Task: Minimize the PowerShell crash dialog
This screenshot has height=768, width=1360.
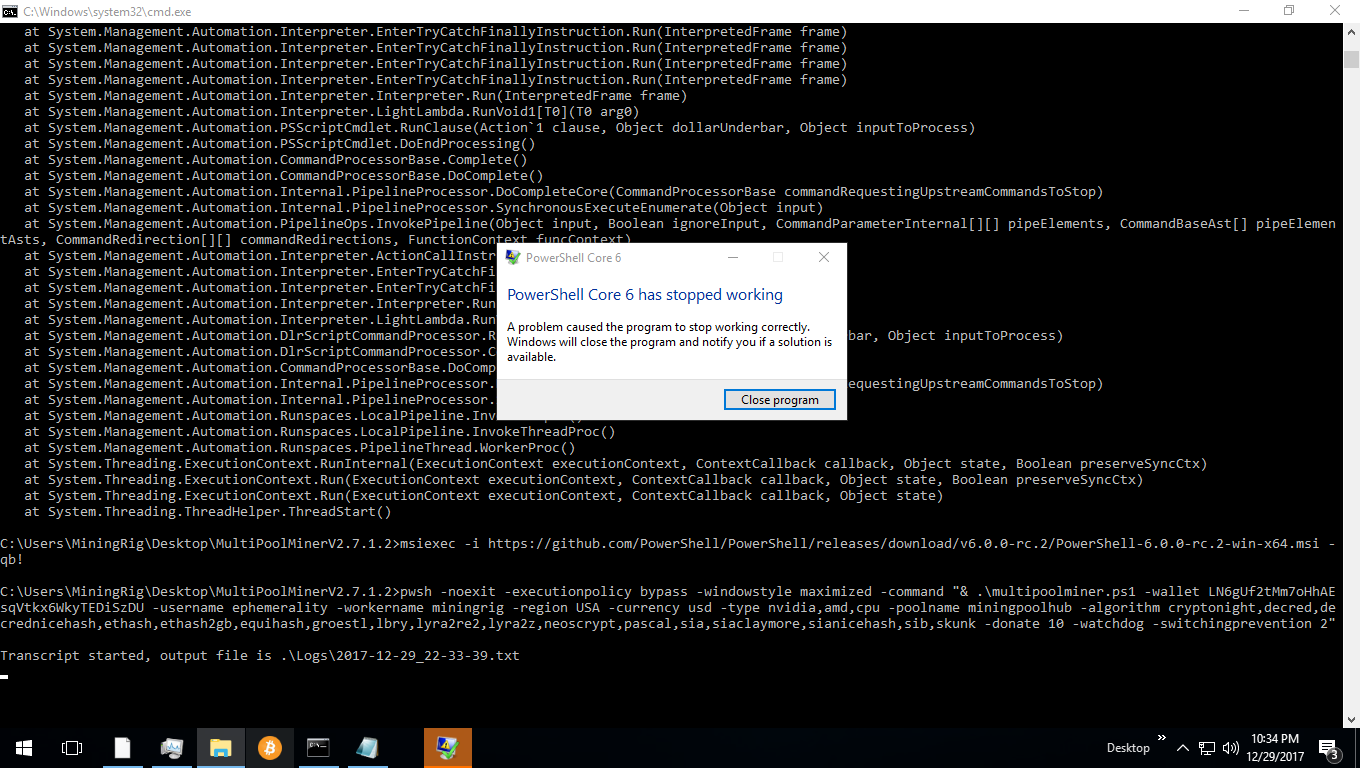Action: (x=733, y=257)
